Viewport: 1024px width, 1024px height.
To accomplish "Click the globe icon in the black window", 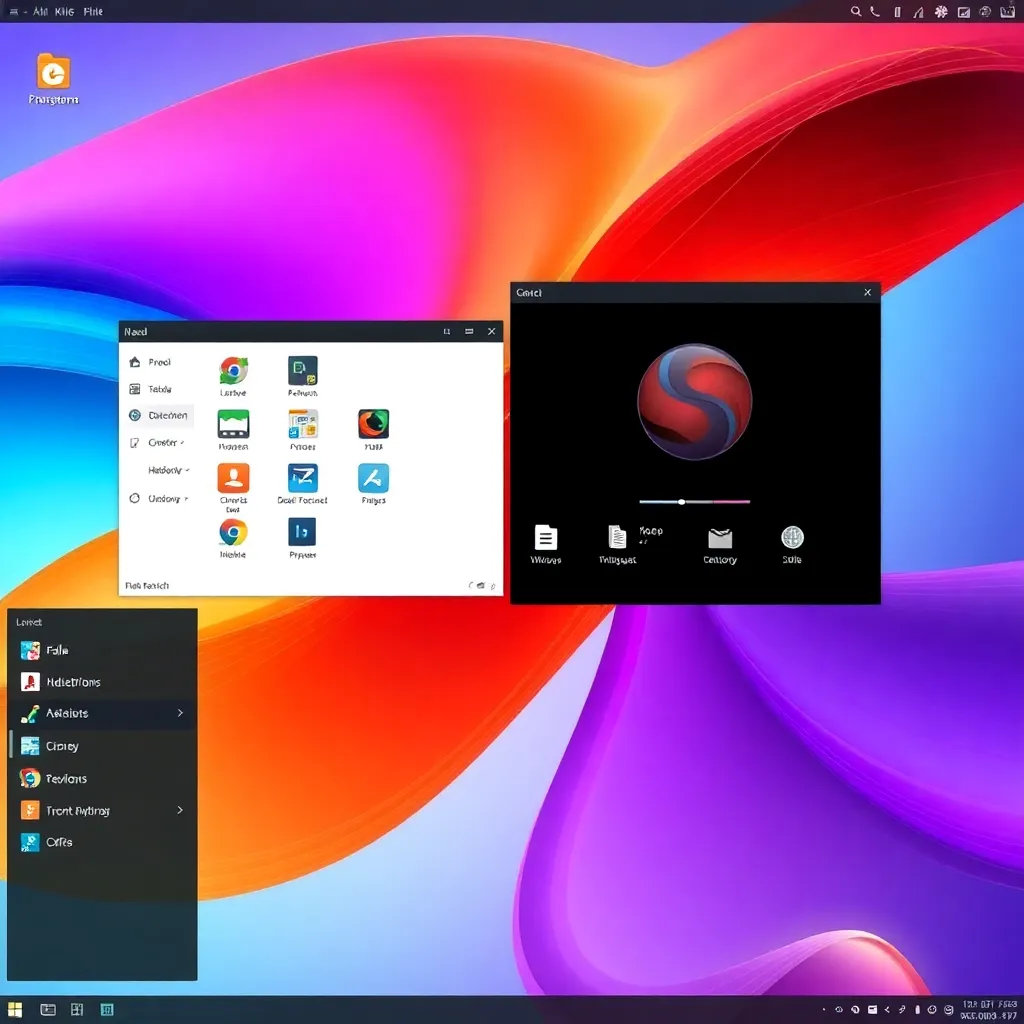I will click(x=792, y=537).
